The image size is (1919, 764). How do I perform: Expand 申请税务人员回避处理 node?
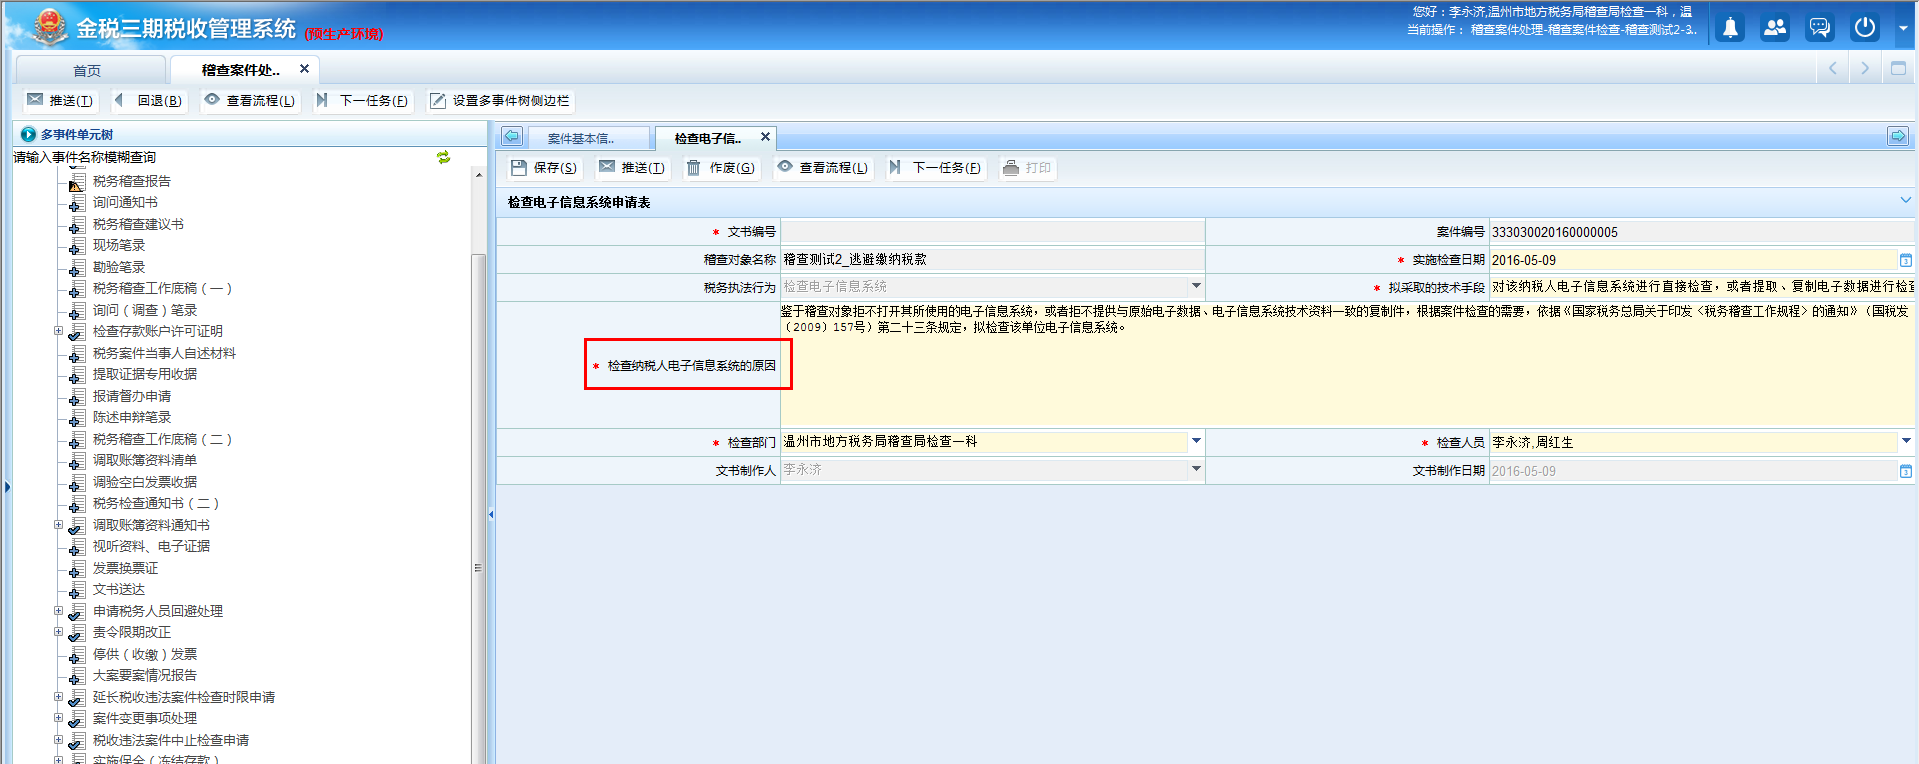[x=58, y=610]
